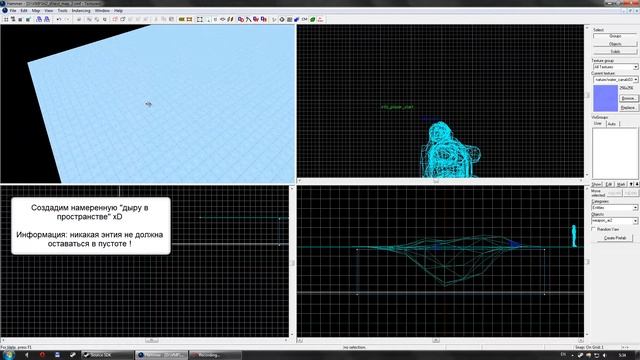Click the Toggle Face Alignment icon
The image size is (640, 360).
coord(230,19)
